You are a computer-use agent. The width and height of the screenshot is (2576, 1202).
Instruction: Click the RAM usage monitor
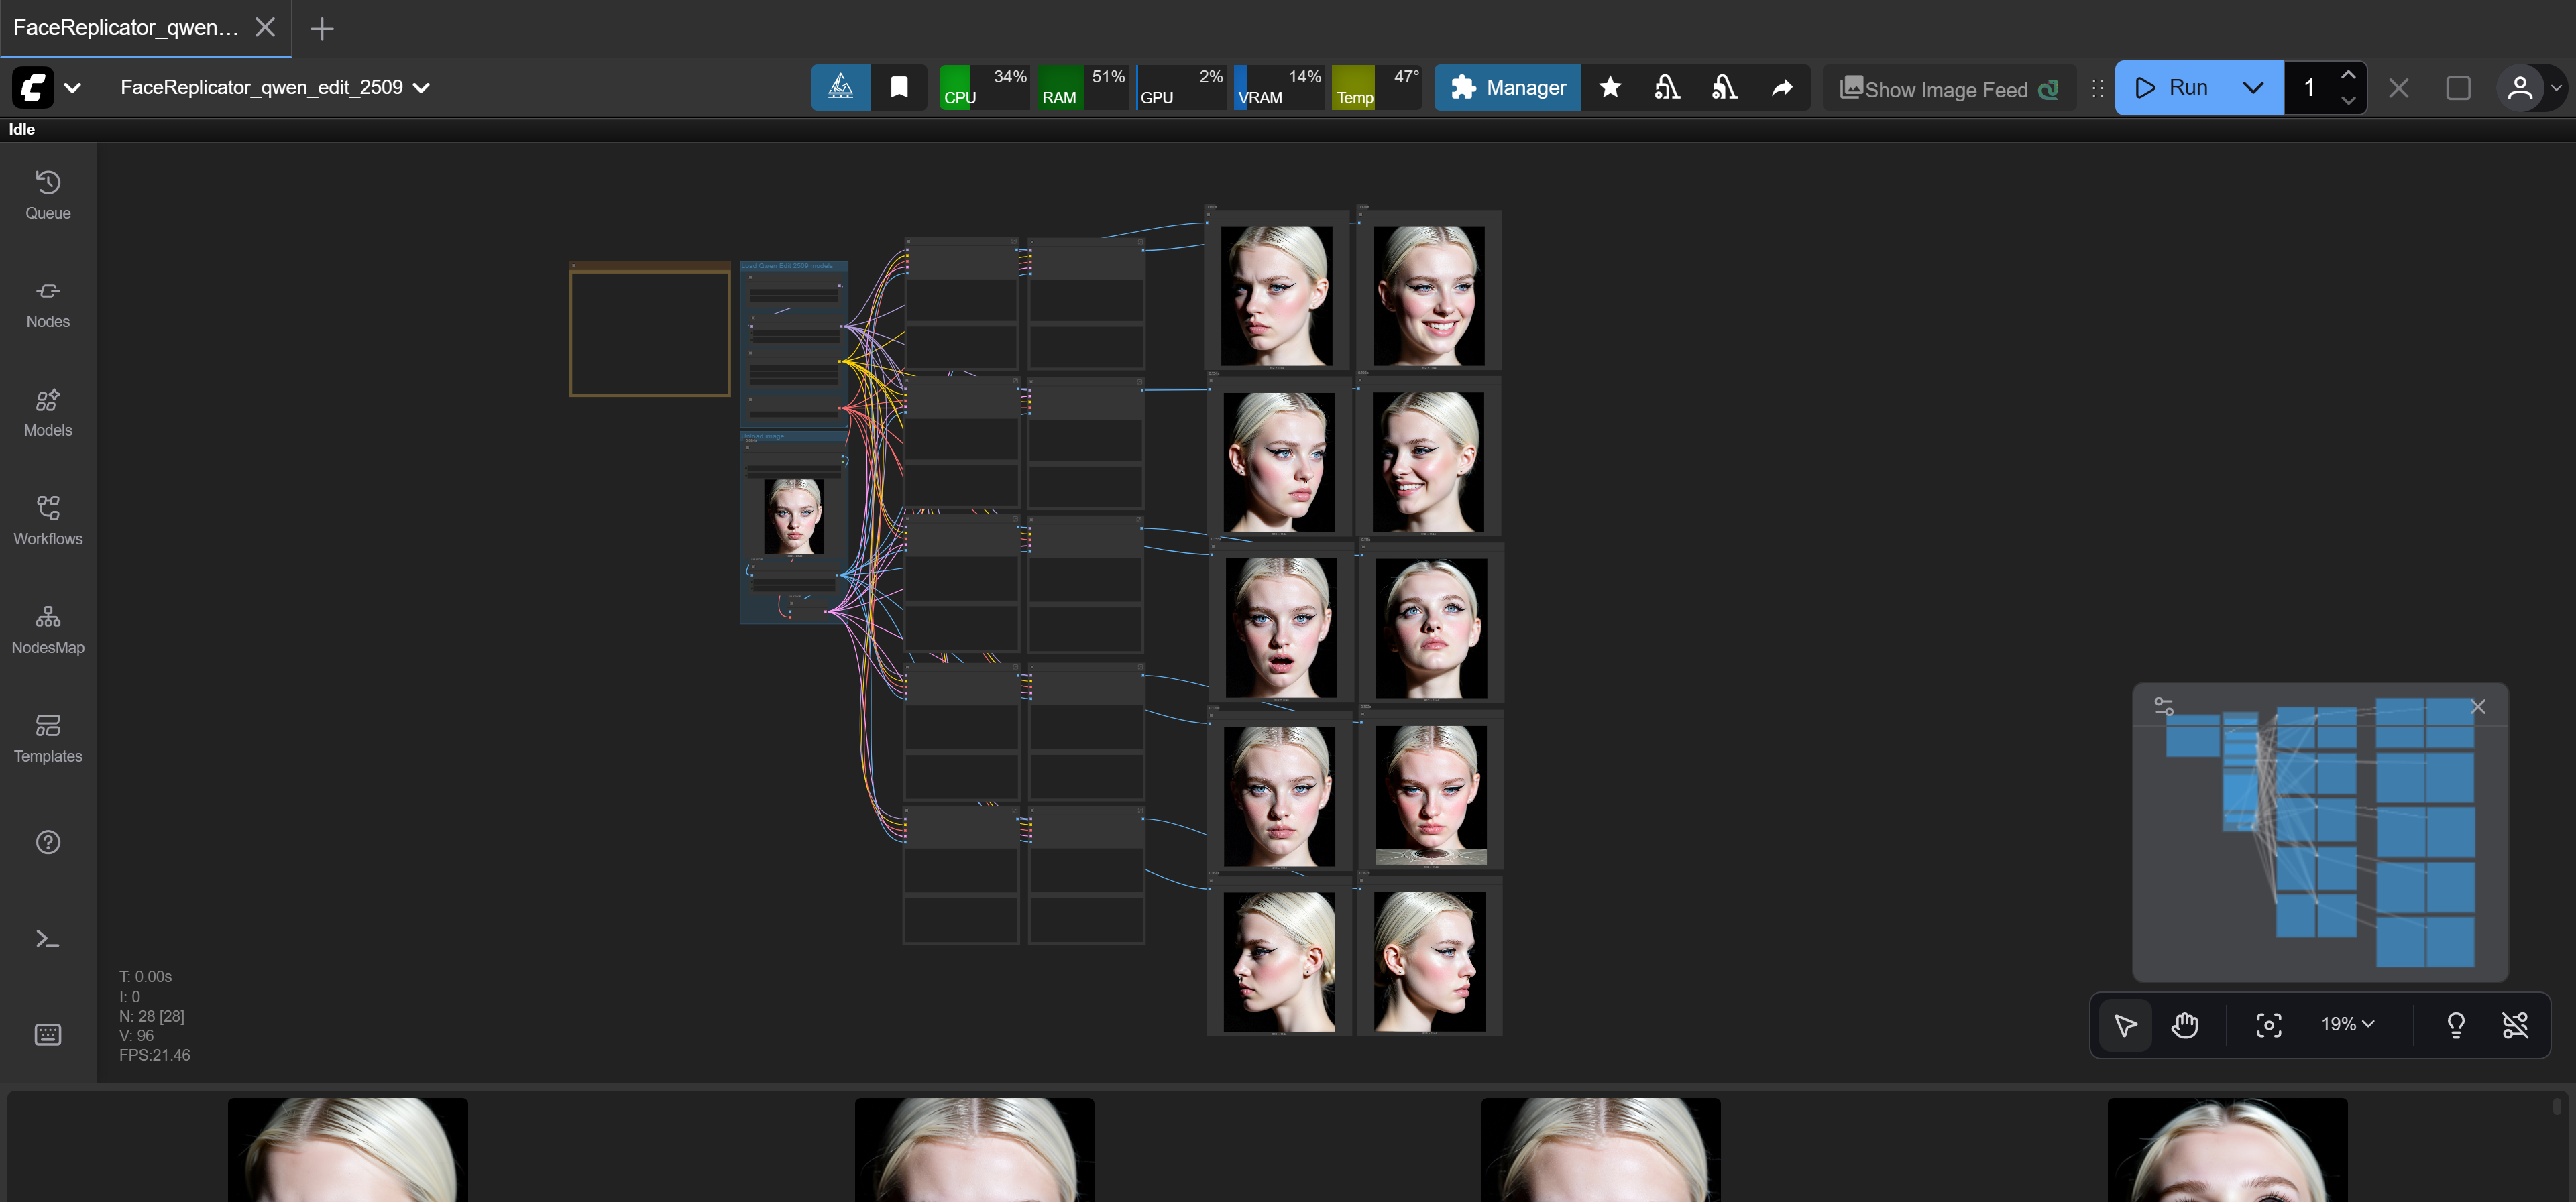coord(1083,88)
